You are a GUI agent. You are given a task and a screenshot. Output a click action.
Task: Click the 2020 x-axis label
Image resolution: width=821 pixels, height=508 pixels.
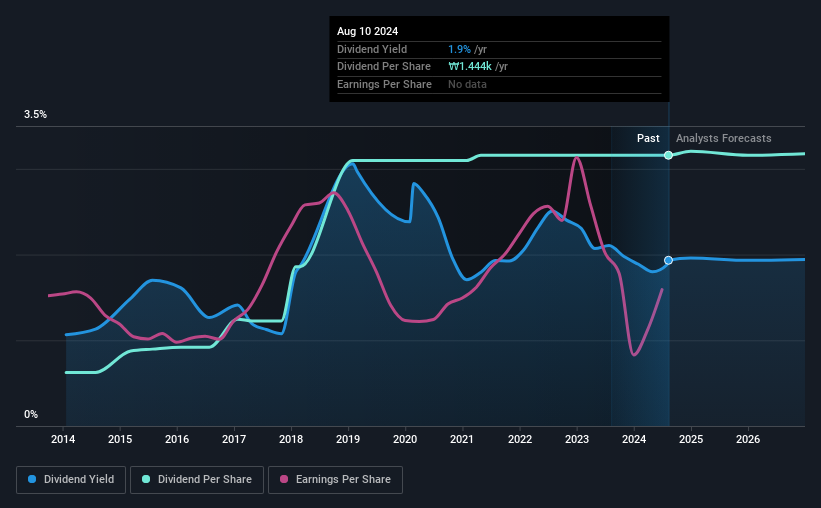405,439
